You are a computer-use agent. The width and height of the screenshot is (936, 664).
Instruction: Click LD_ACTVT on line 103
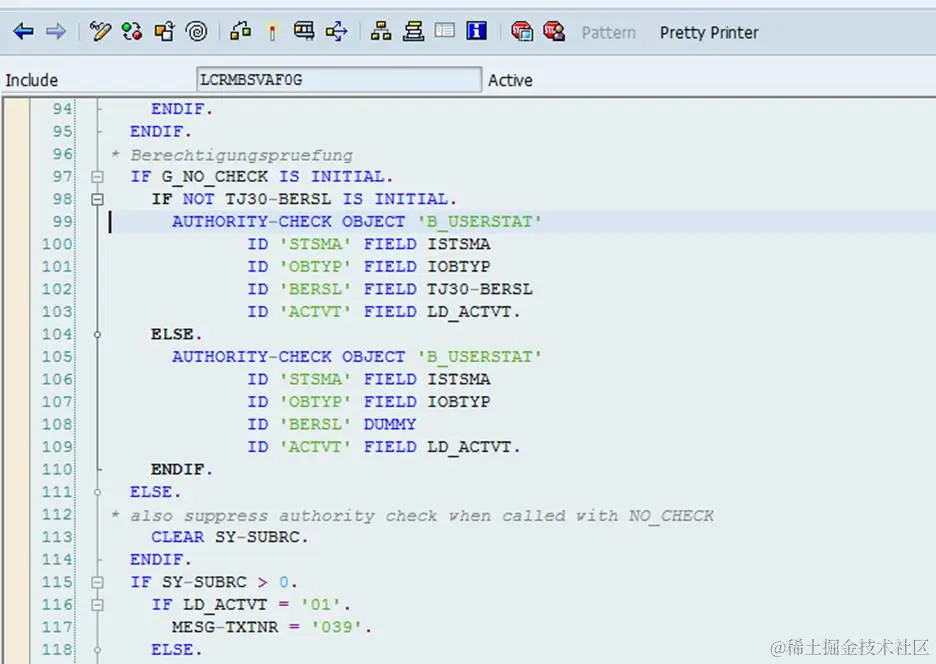469,312
